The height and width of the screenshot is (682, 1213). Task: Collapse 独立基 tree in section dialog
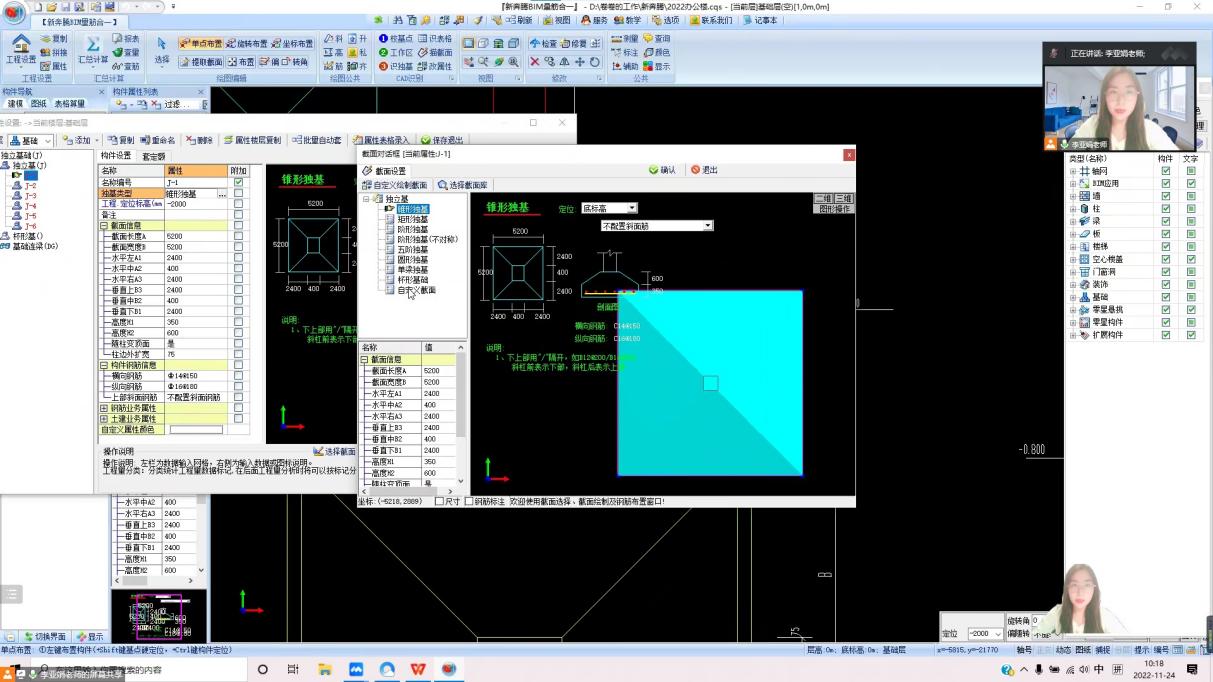(366, 199)
